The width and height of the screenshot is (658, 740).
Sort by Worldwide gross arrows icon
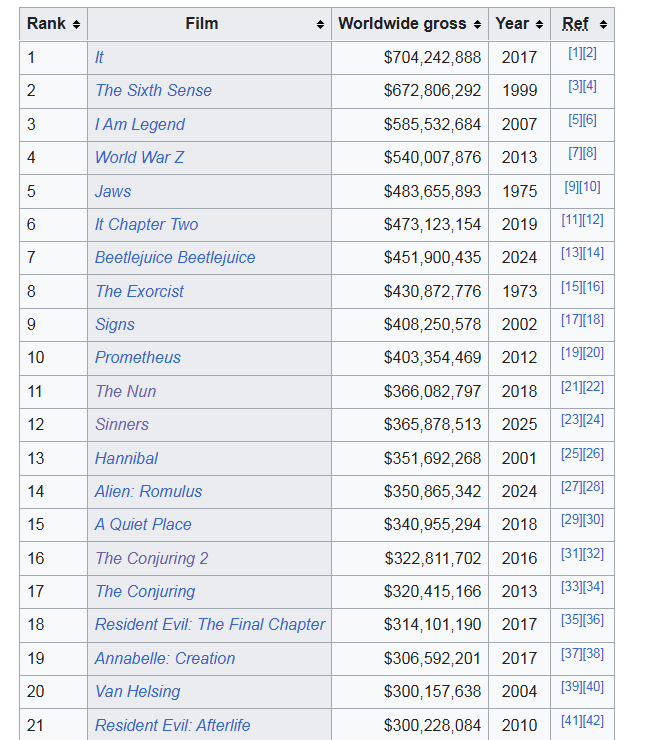point(478,25)
